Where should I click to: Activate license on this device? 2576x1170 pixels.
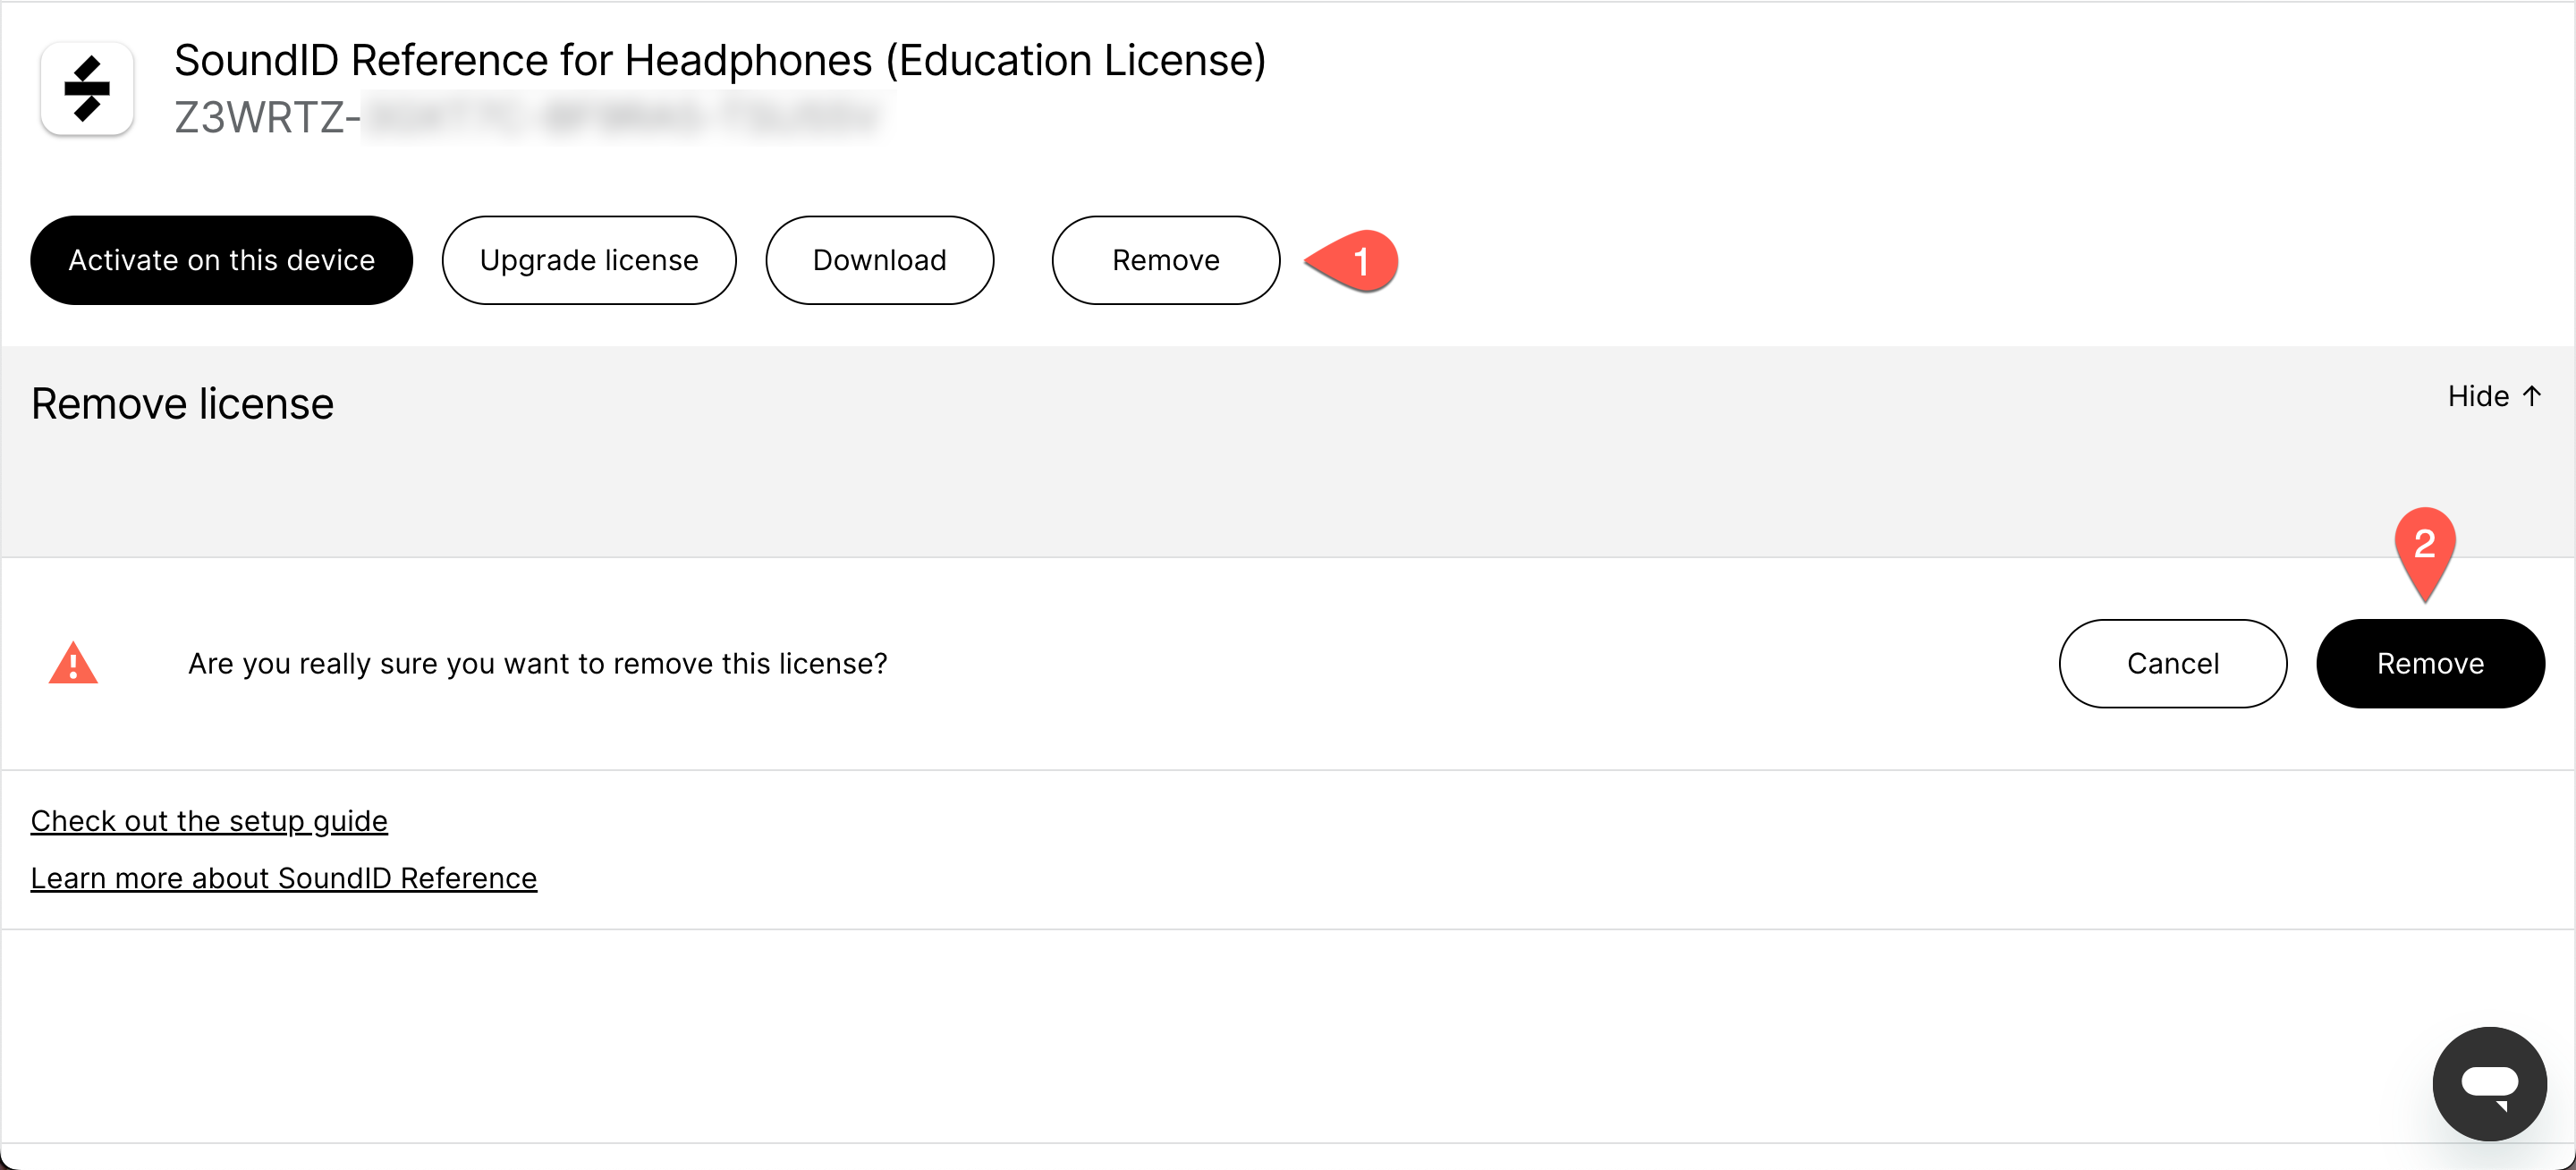[221, 260]
